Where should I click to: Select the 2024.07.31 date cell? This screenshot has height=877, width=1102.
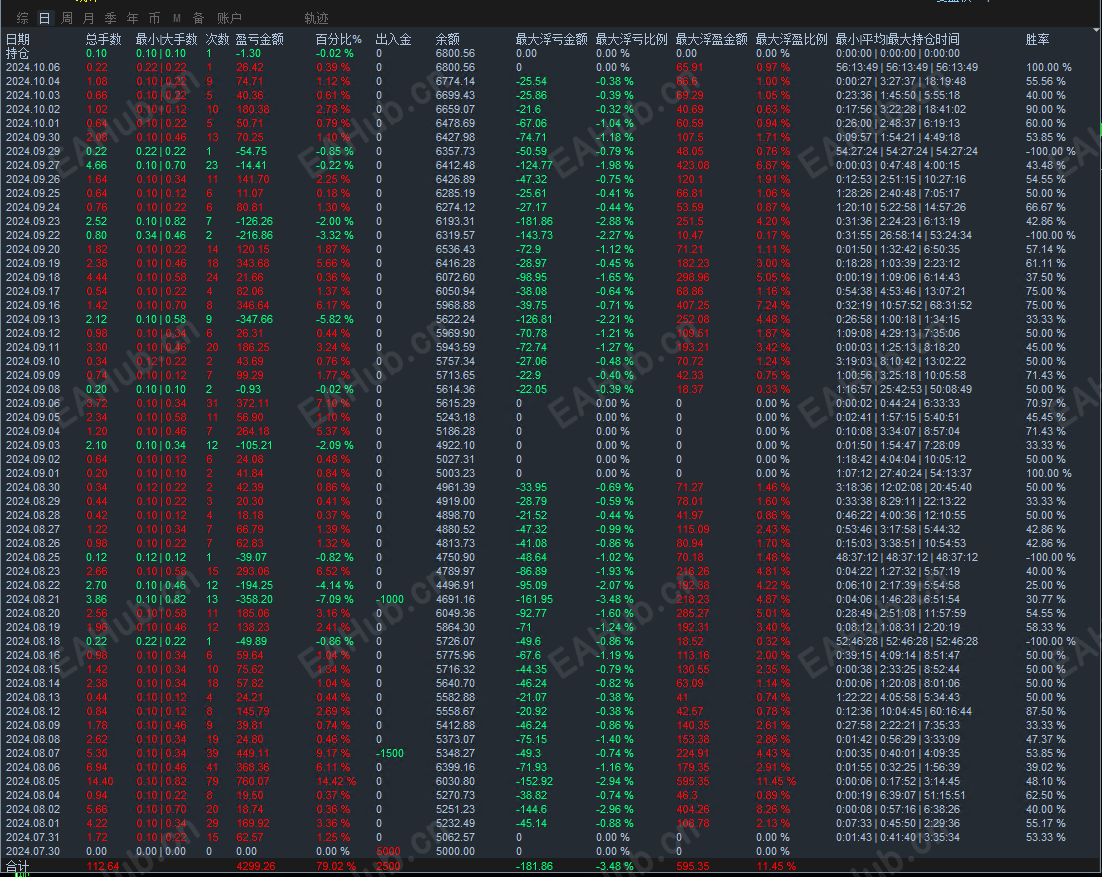point(33,838)
